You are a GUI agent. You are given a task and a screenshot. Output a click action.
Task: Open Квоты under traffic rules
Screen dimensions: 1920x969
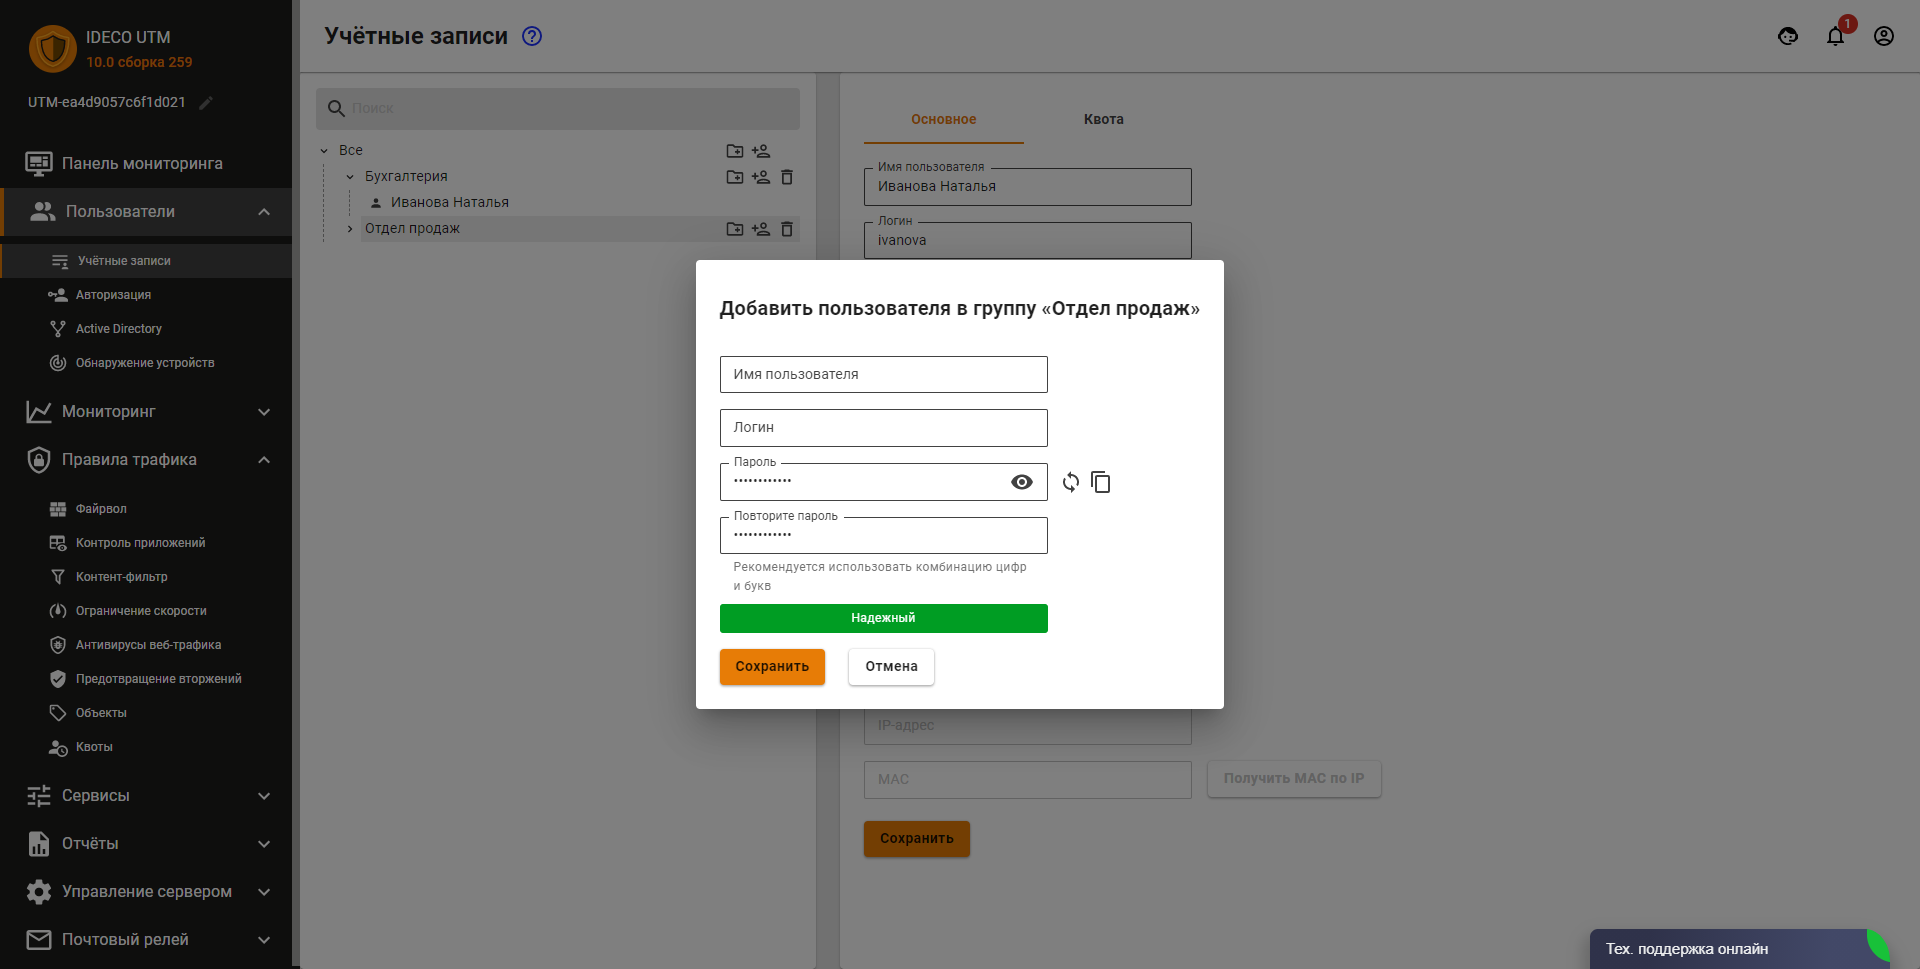click(x=146, y=747)
